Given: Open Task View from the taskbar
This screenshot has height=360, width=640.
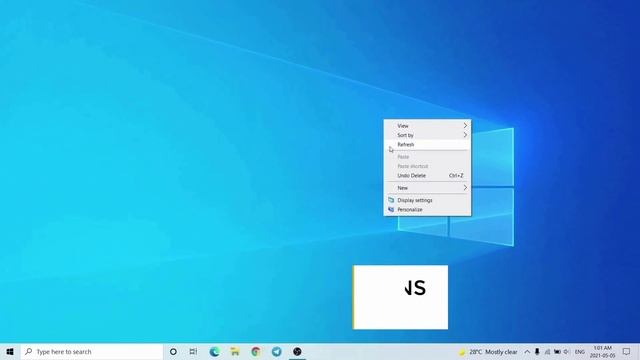Looking at the screenshot, I should coord(193,351).
